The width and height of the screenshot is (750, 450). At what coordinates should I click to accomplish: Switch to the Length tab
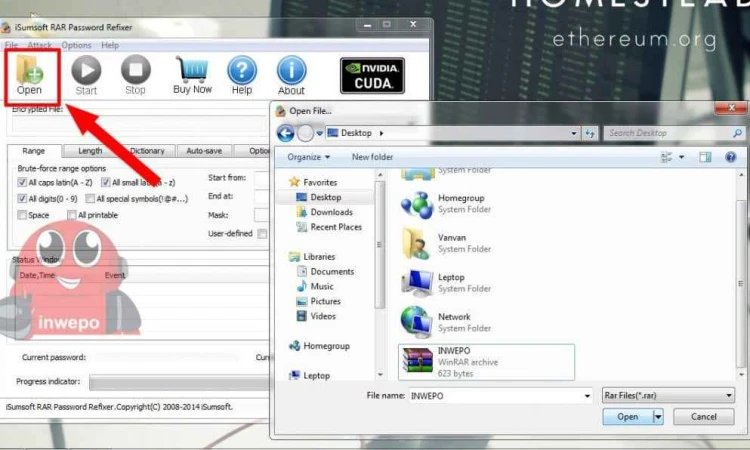(x=90, y=151)
